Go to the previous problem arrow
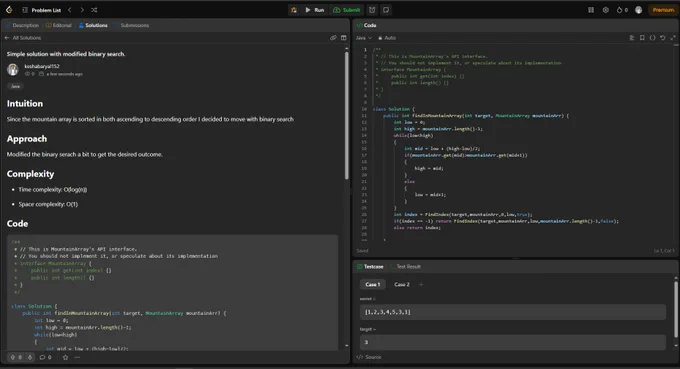The width and height of the screenshot is (680, 369). point(70,10)
